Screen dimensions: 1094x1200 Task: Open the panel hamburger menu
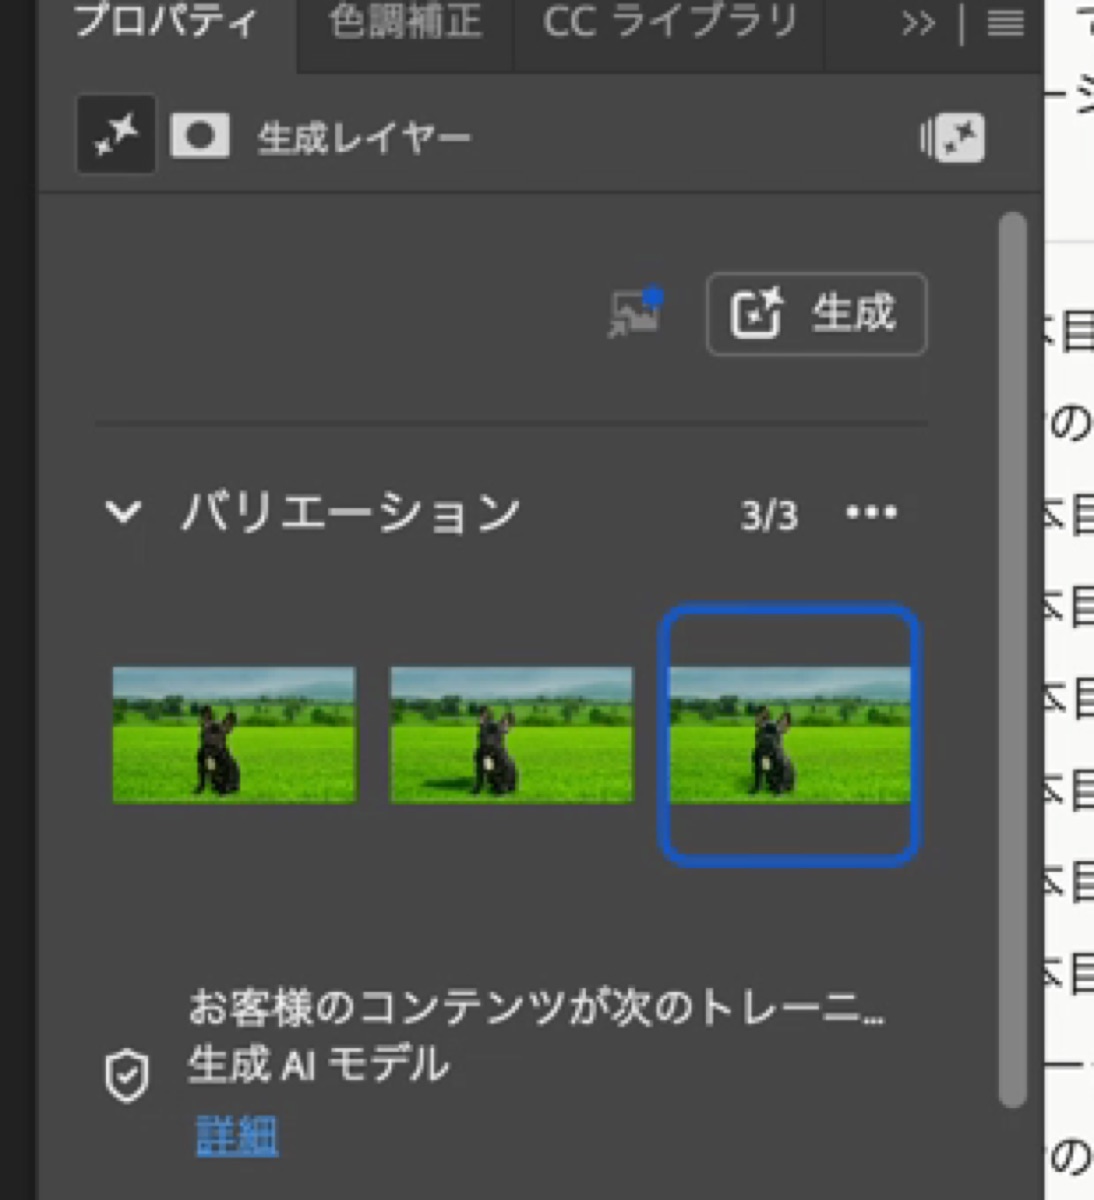1005,24
